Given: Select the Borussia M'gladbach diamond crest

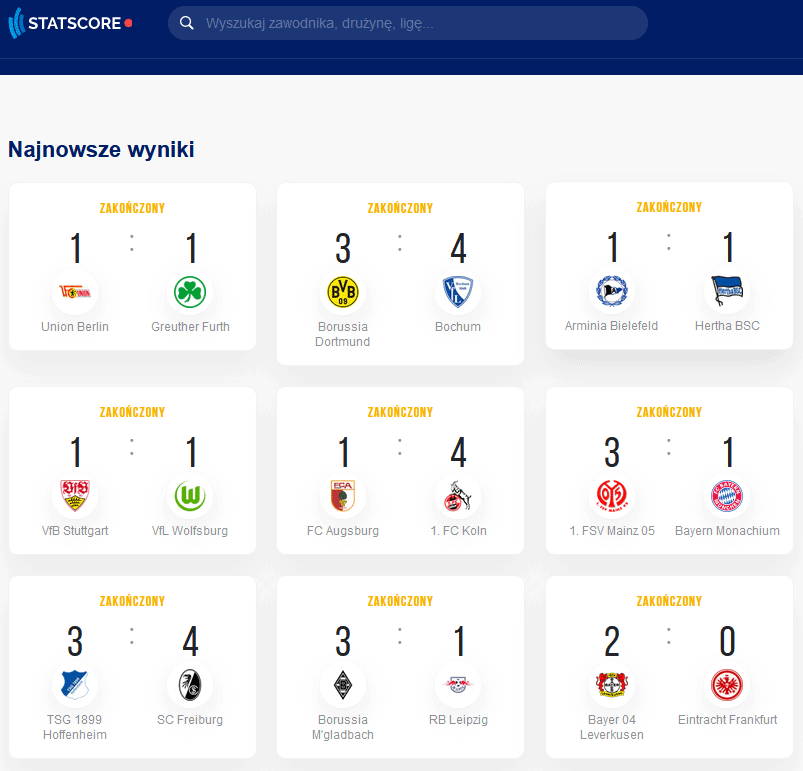Looking at the screenshot, I should [x=343, y=684].
